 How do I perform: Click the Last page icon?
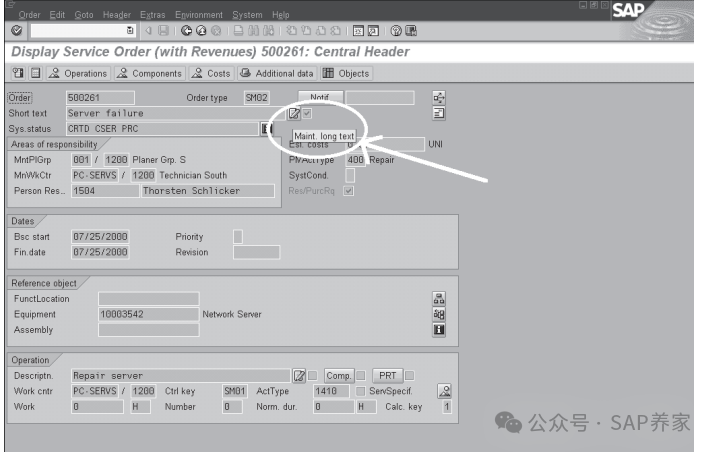pos(336,30)
